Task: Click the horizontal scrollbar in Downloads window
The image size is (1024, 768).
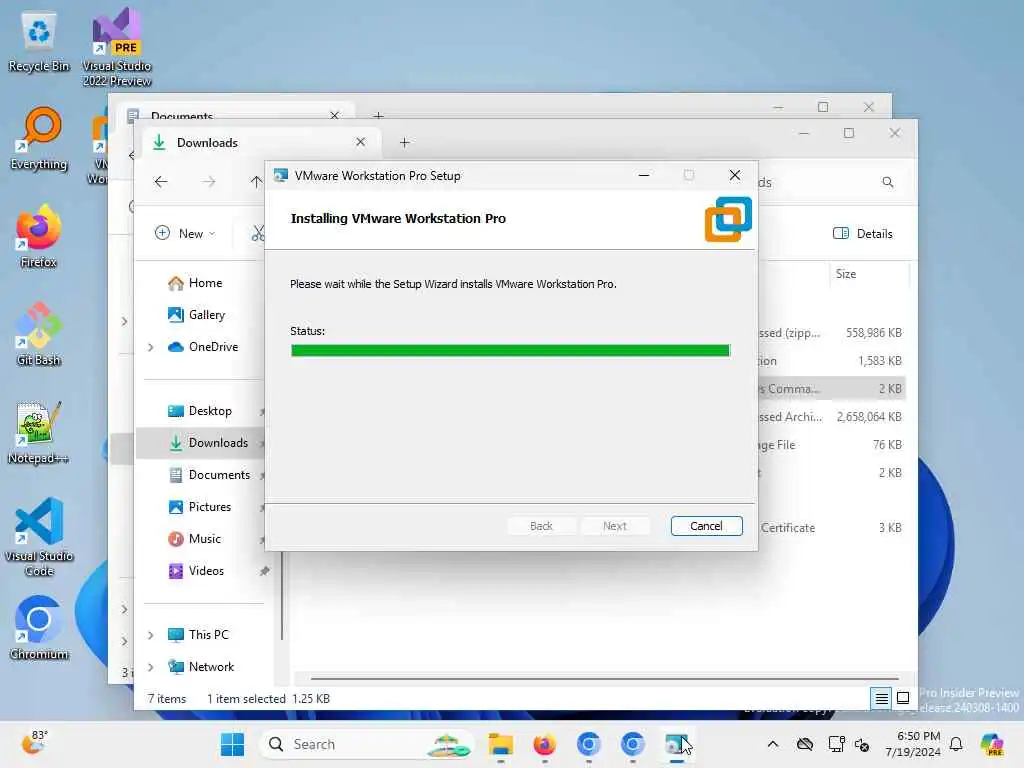Action: pos(604,679)
